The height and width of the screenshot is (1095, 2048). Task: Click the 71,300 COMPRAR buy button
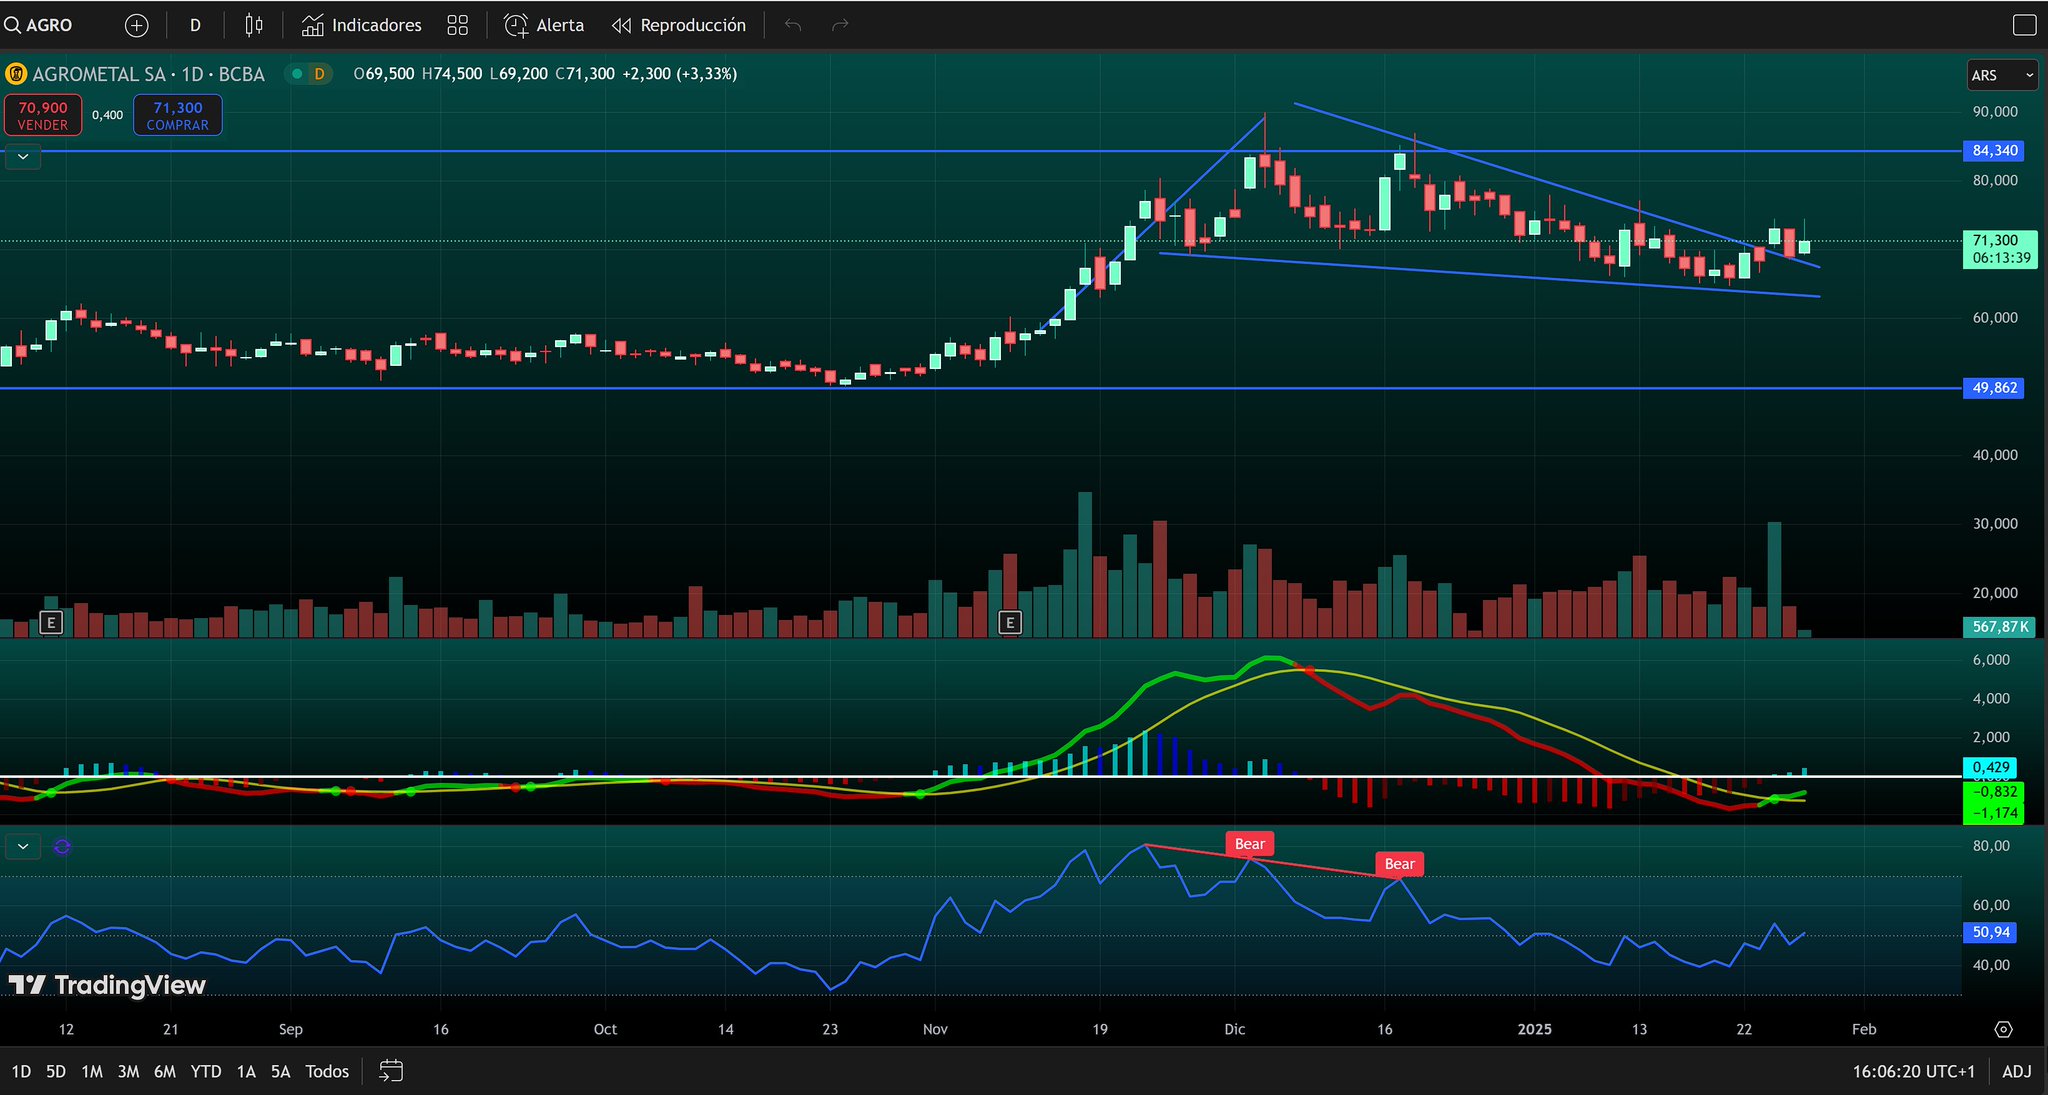[177, 115]
